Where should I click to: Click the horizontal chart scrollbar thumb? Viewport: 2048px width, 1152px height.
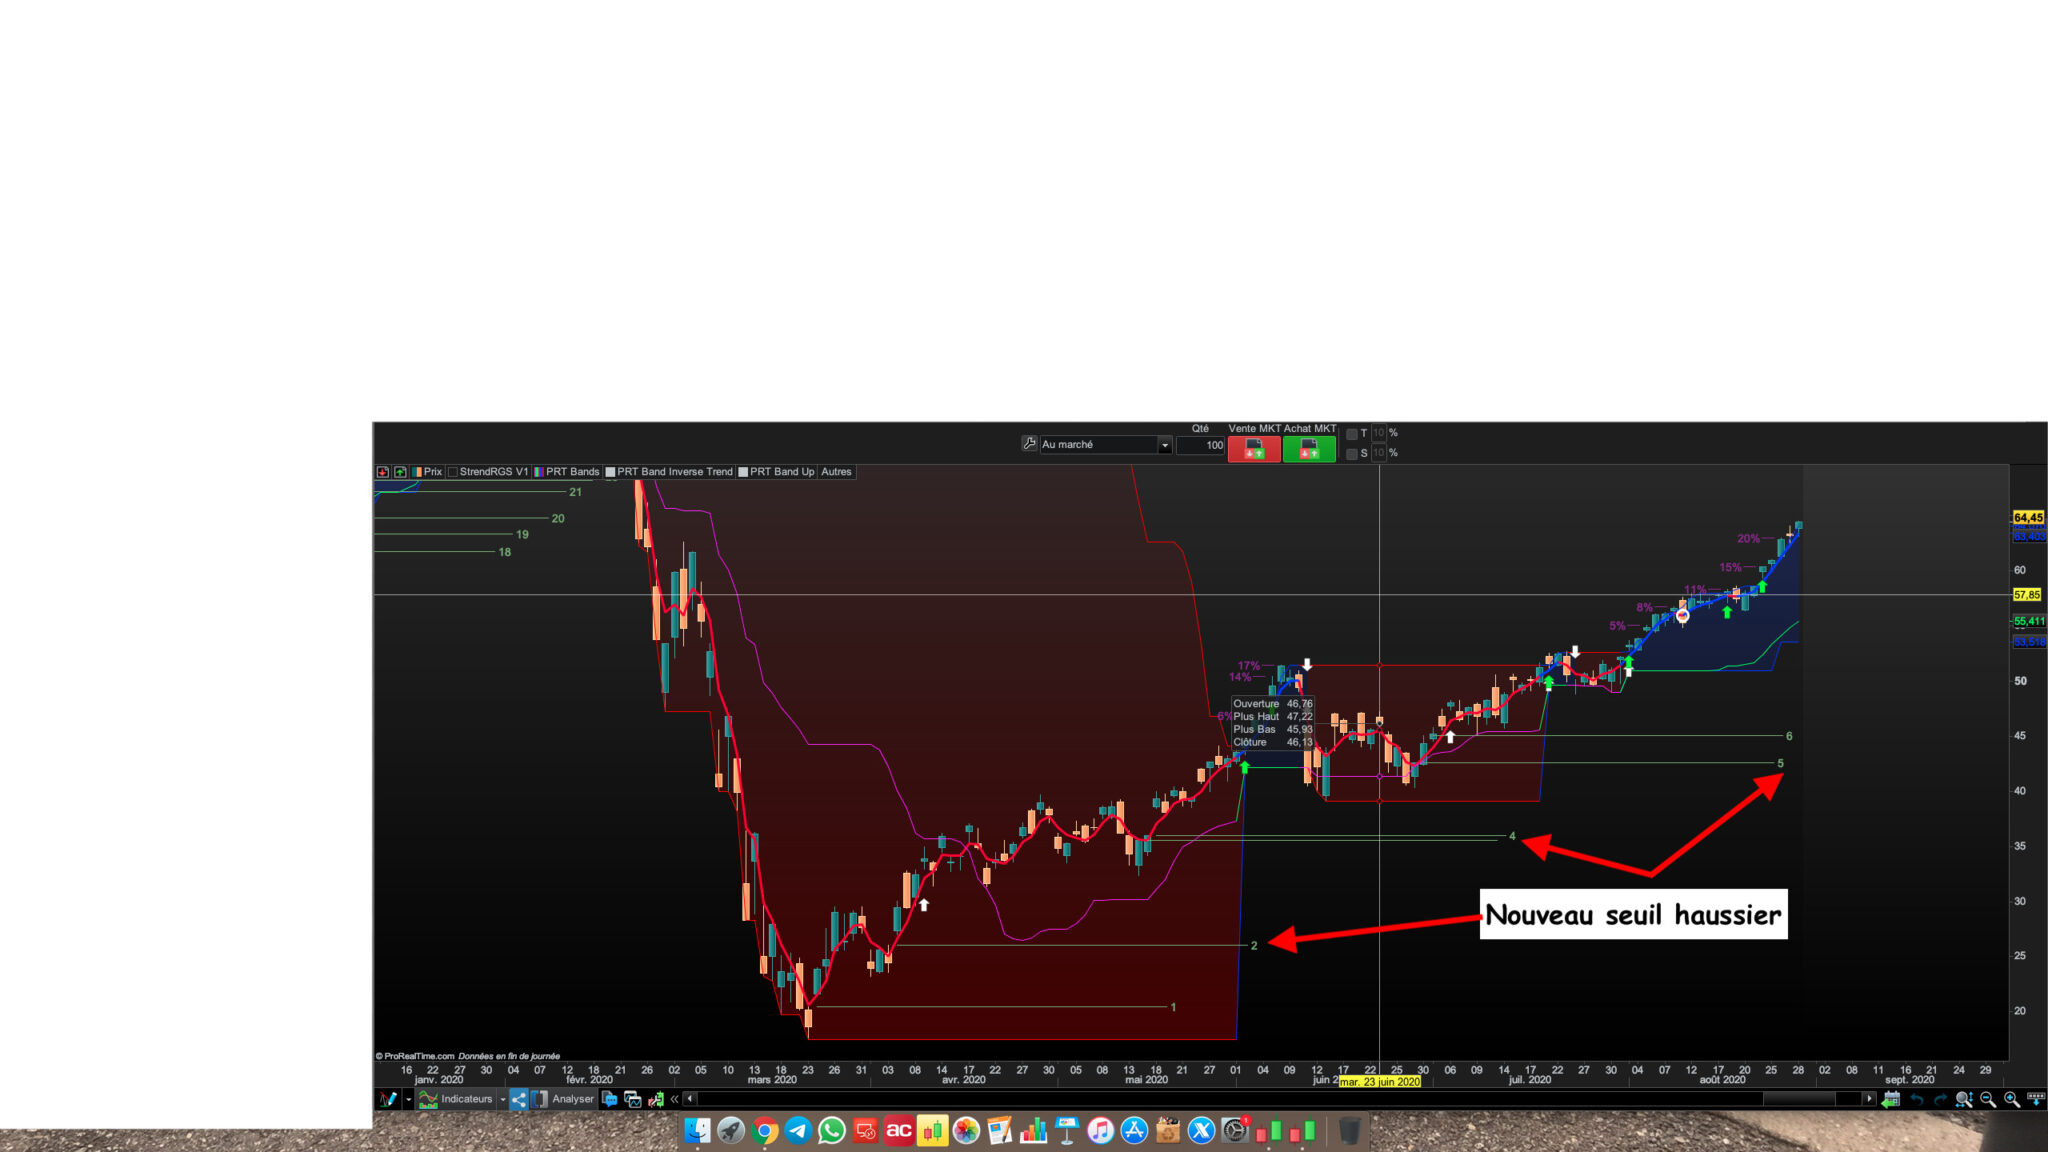pyautogui.click(x=1798, y=1099)
